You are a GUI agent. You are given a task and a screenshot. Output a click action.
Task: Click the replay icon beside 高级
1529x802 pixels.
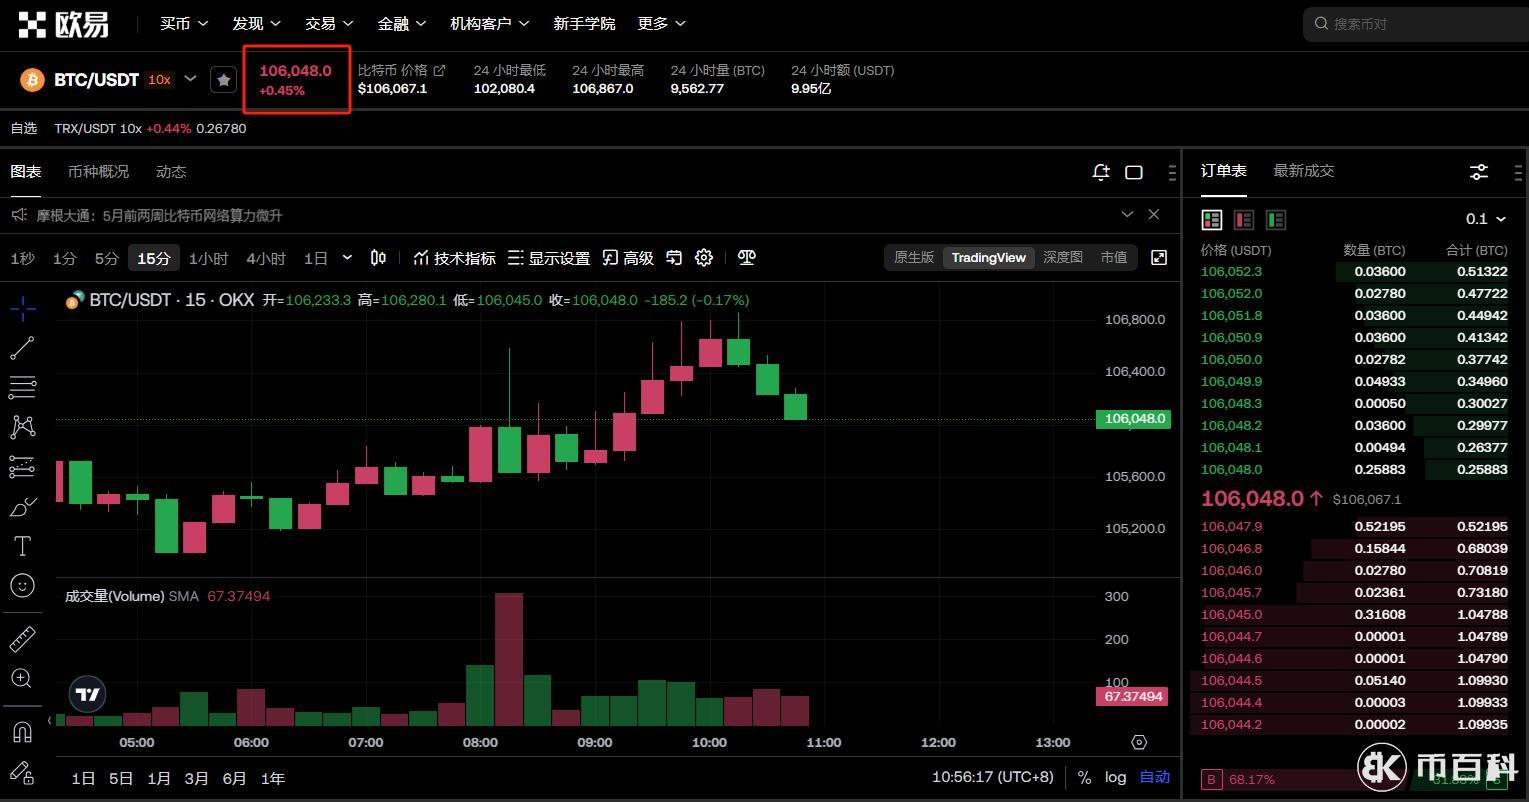pos(674,258)
